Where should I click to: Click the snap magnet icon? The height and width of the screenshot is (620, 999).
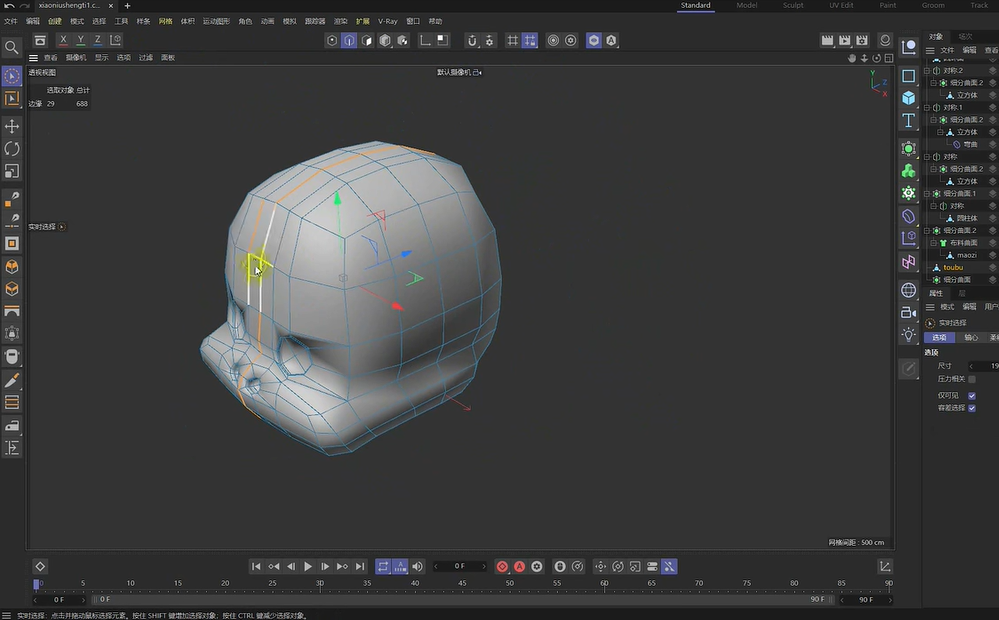tap(472, 40)
